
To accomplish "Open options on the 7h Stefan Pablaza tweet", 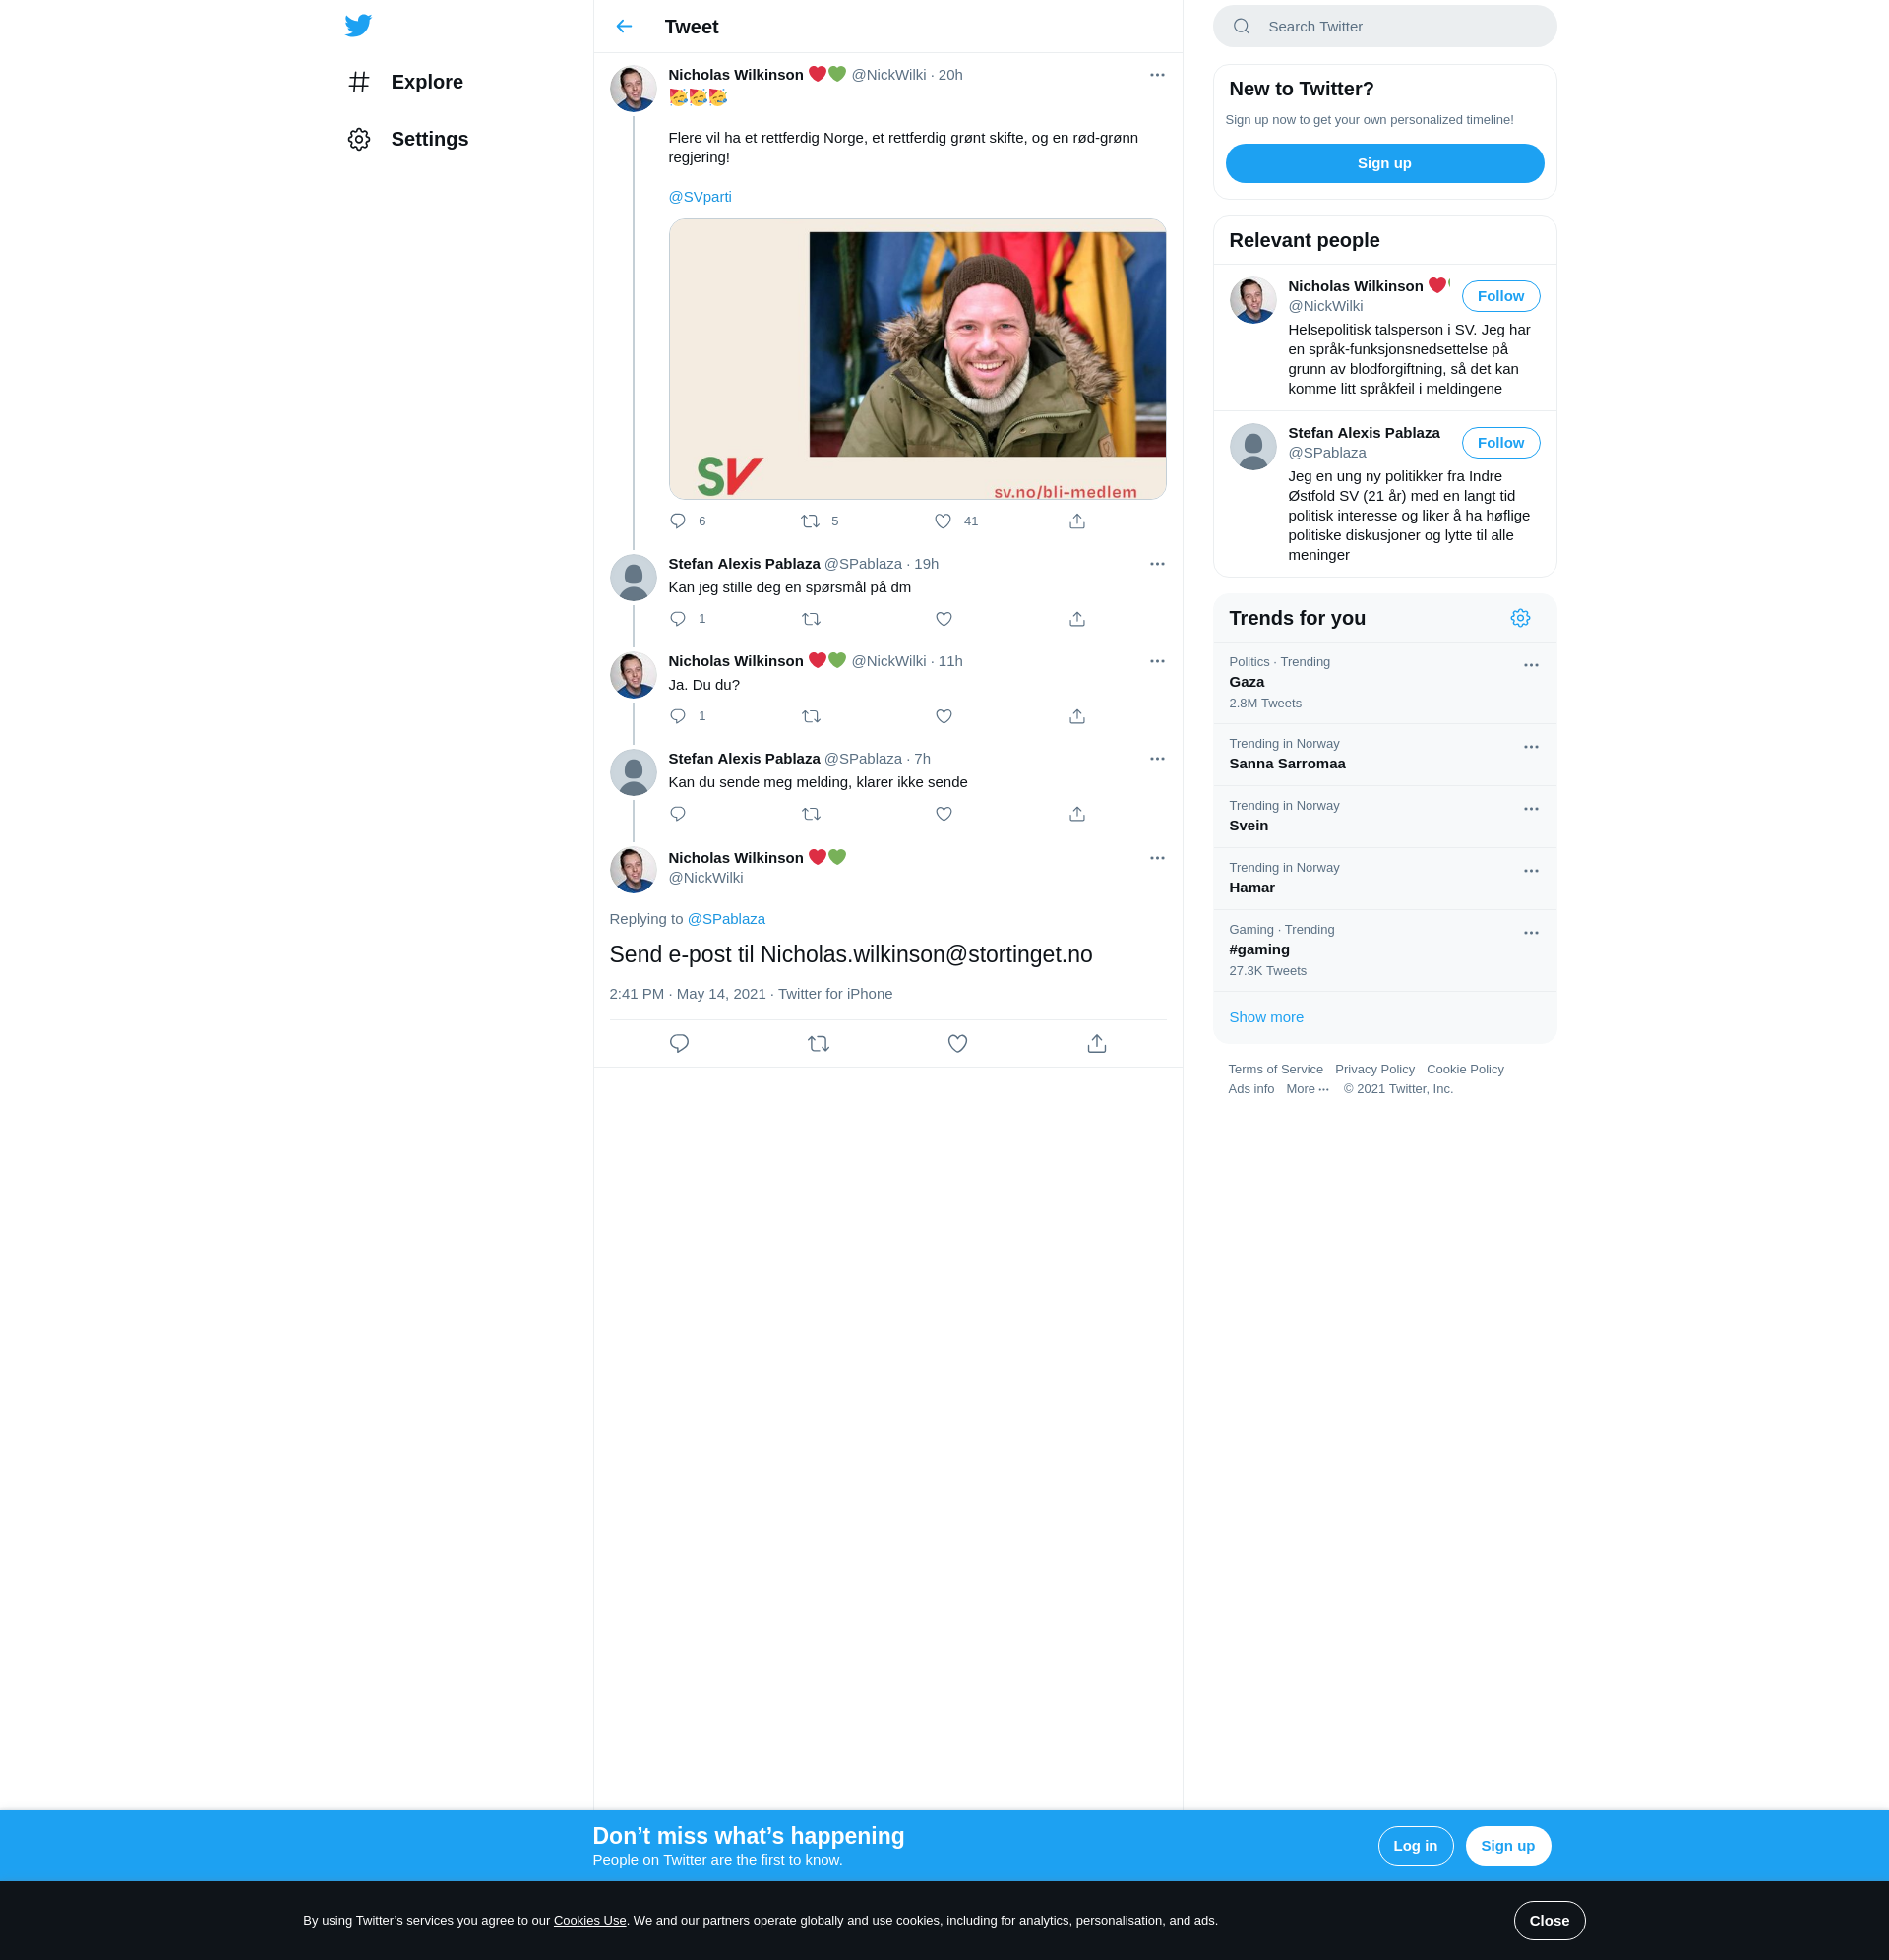I will pyautogui.click(x=1157, y=759).
